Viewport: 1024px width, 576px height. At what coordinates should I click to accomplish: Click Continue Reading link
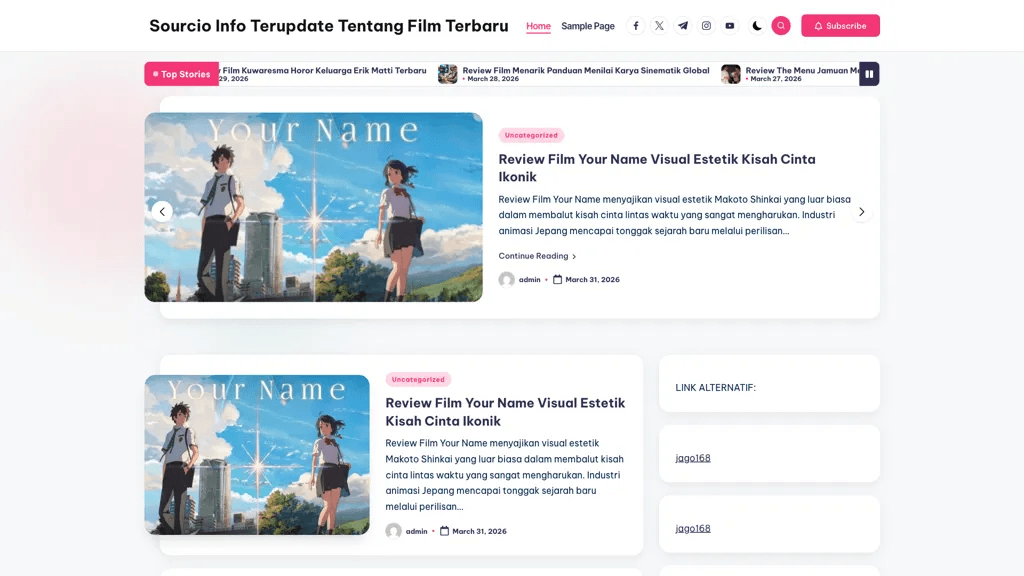click(x=537, y=256)
